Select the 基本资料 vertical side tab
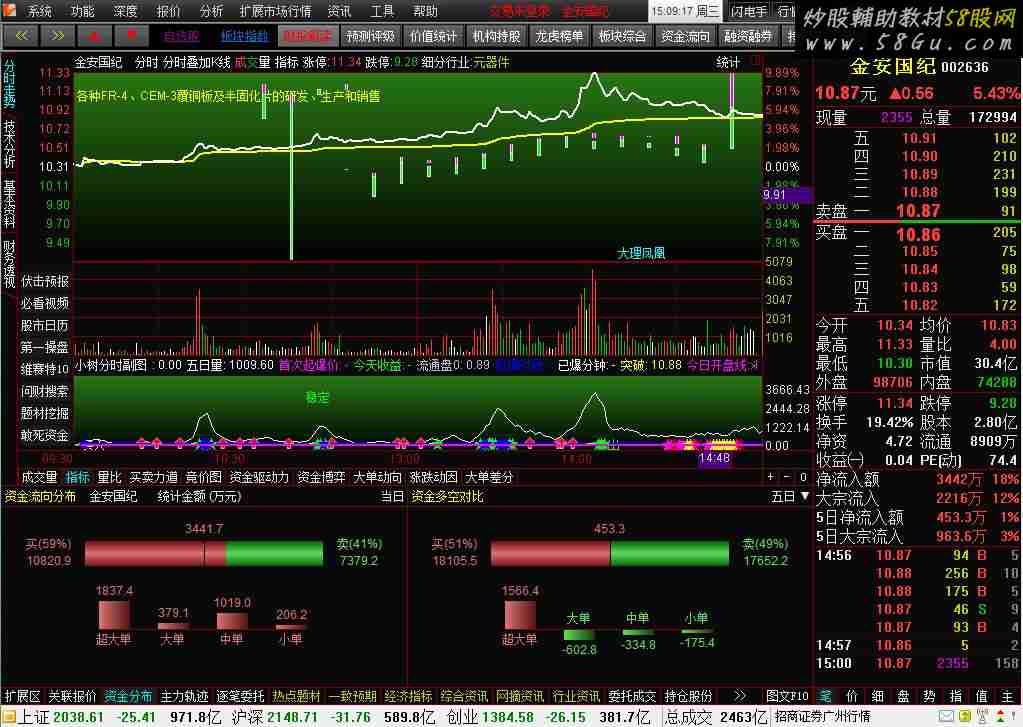This screenshot has width=1023, height=727. (9, 203)
